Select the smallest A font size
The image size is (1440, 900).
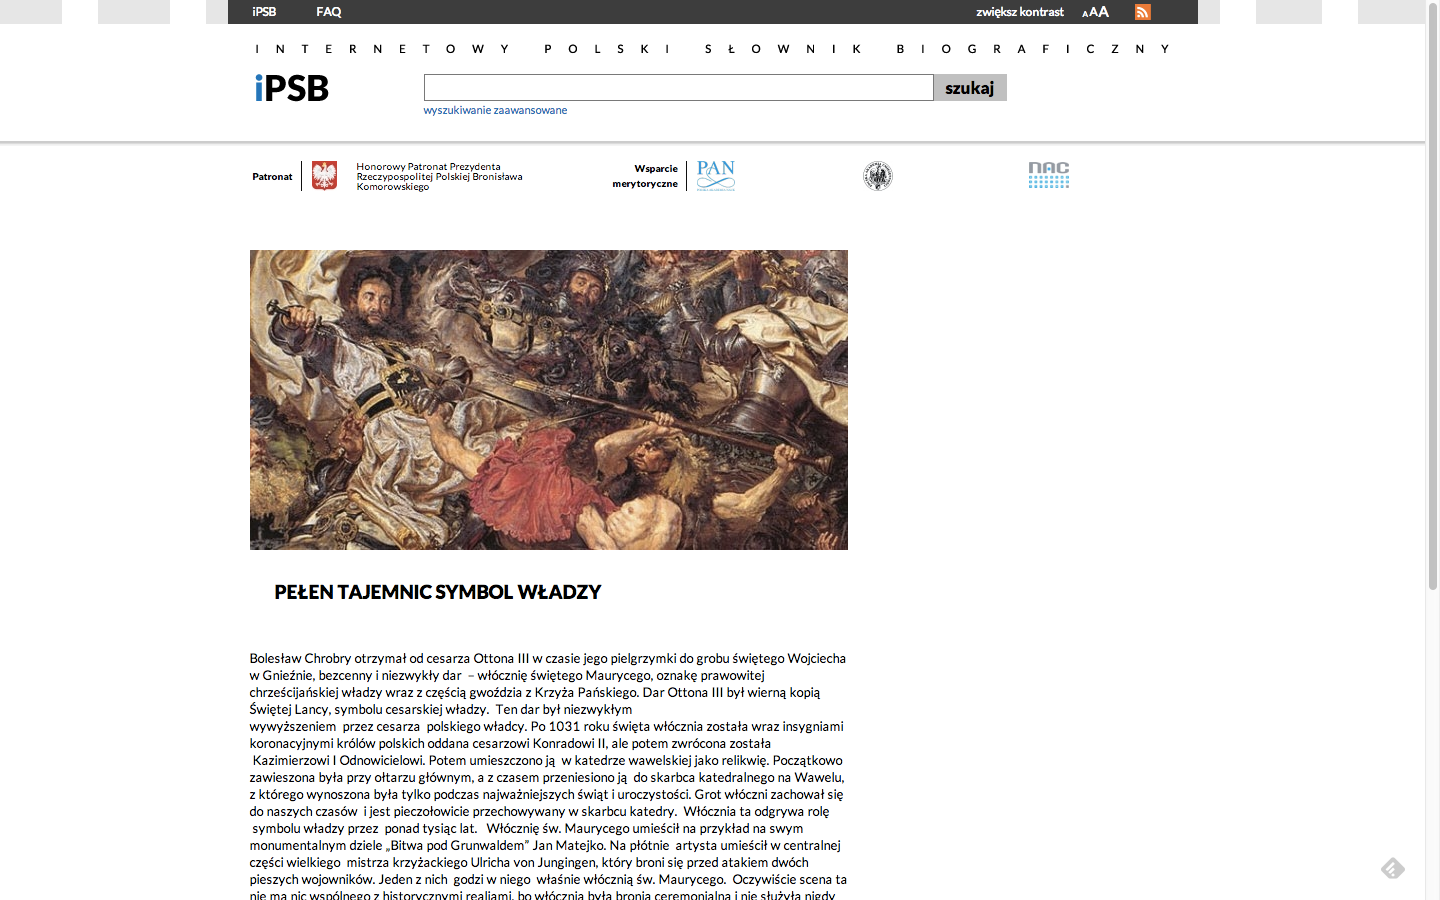[1085, 14]
